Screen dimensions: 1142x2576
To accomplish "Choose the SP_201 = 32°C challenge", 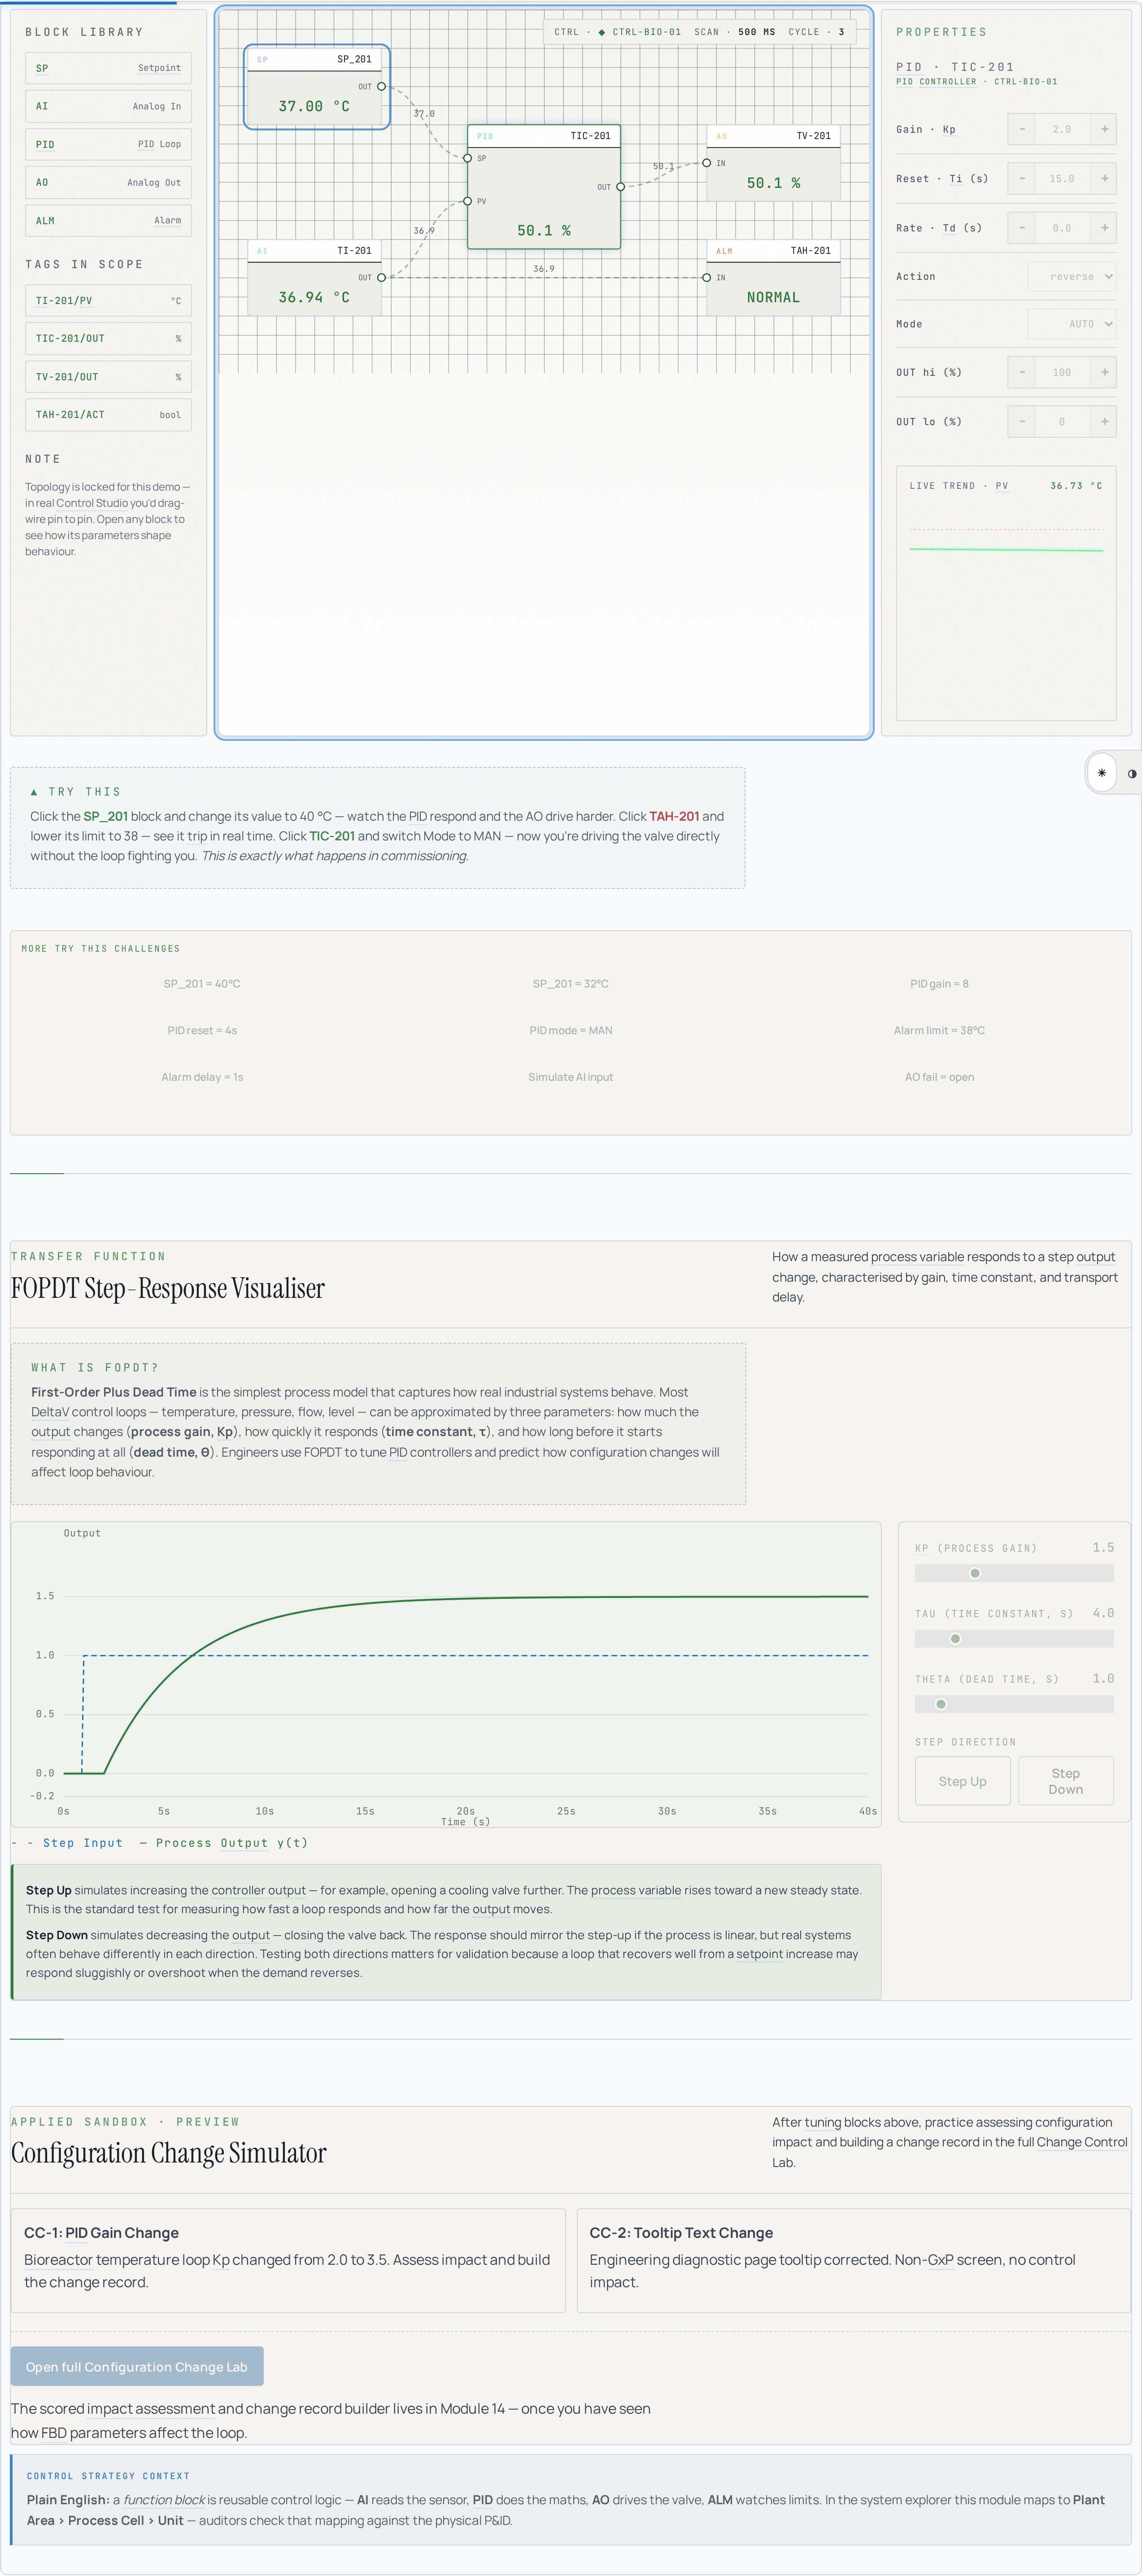I will click(571, 984).
